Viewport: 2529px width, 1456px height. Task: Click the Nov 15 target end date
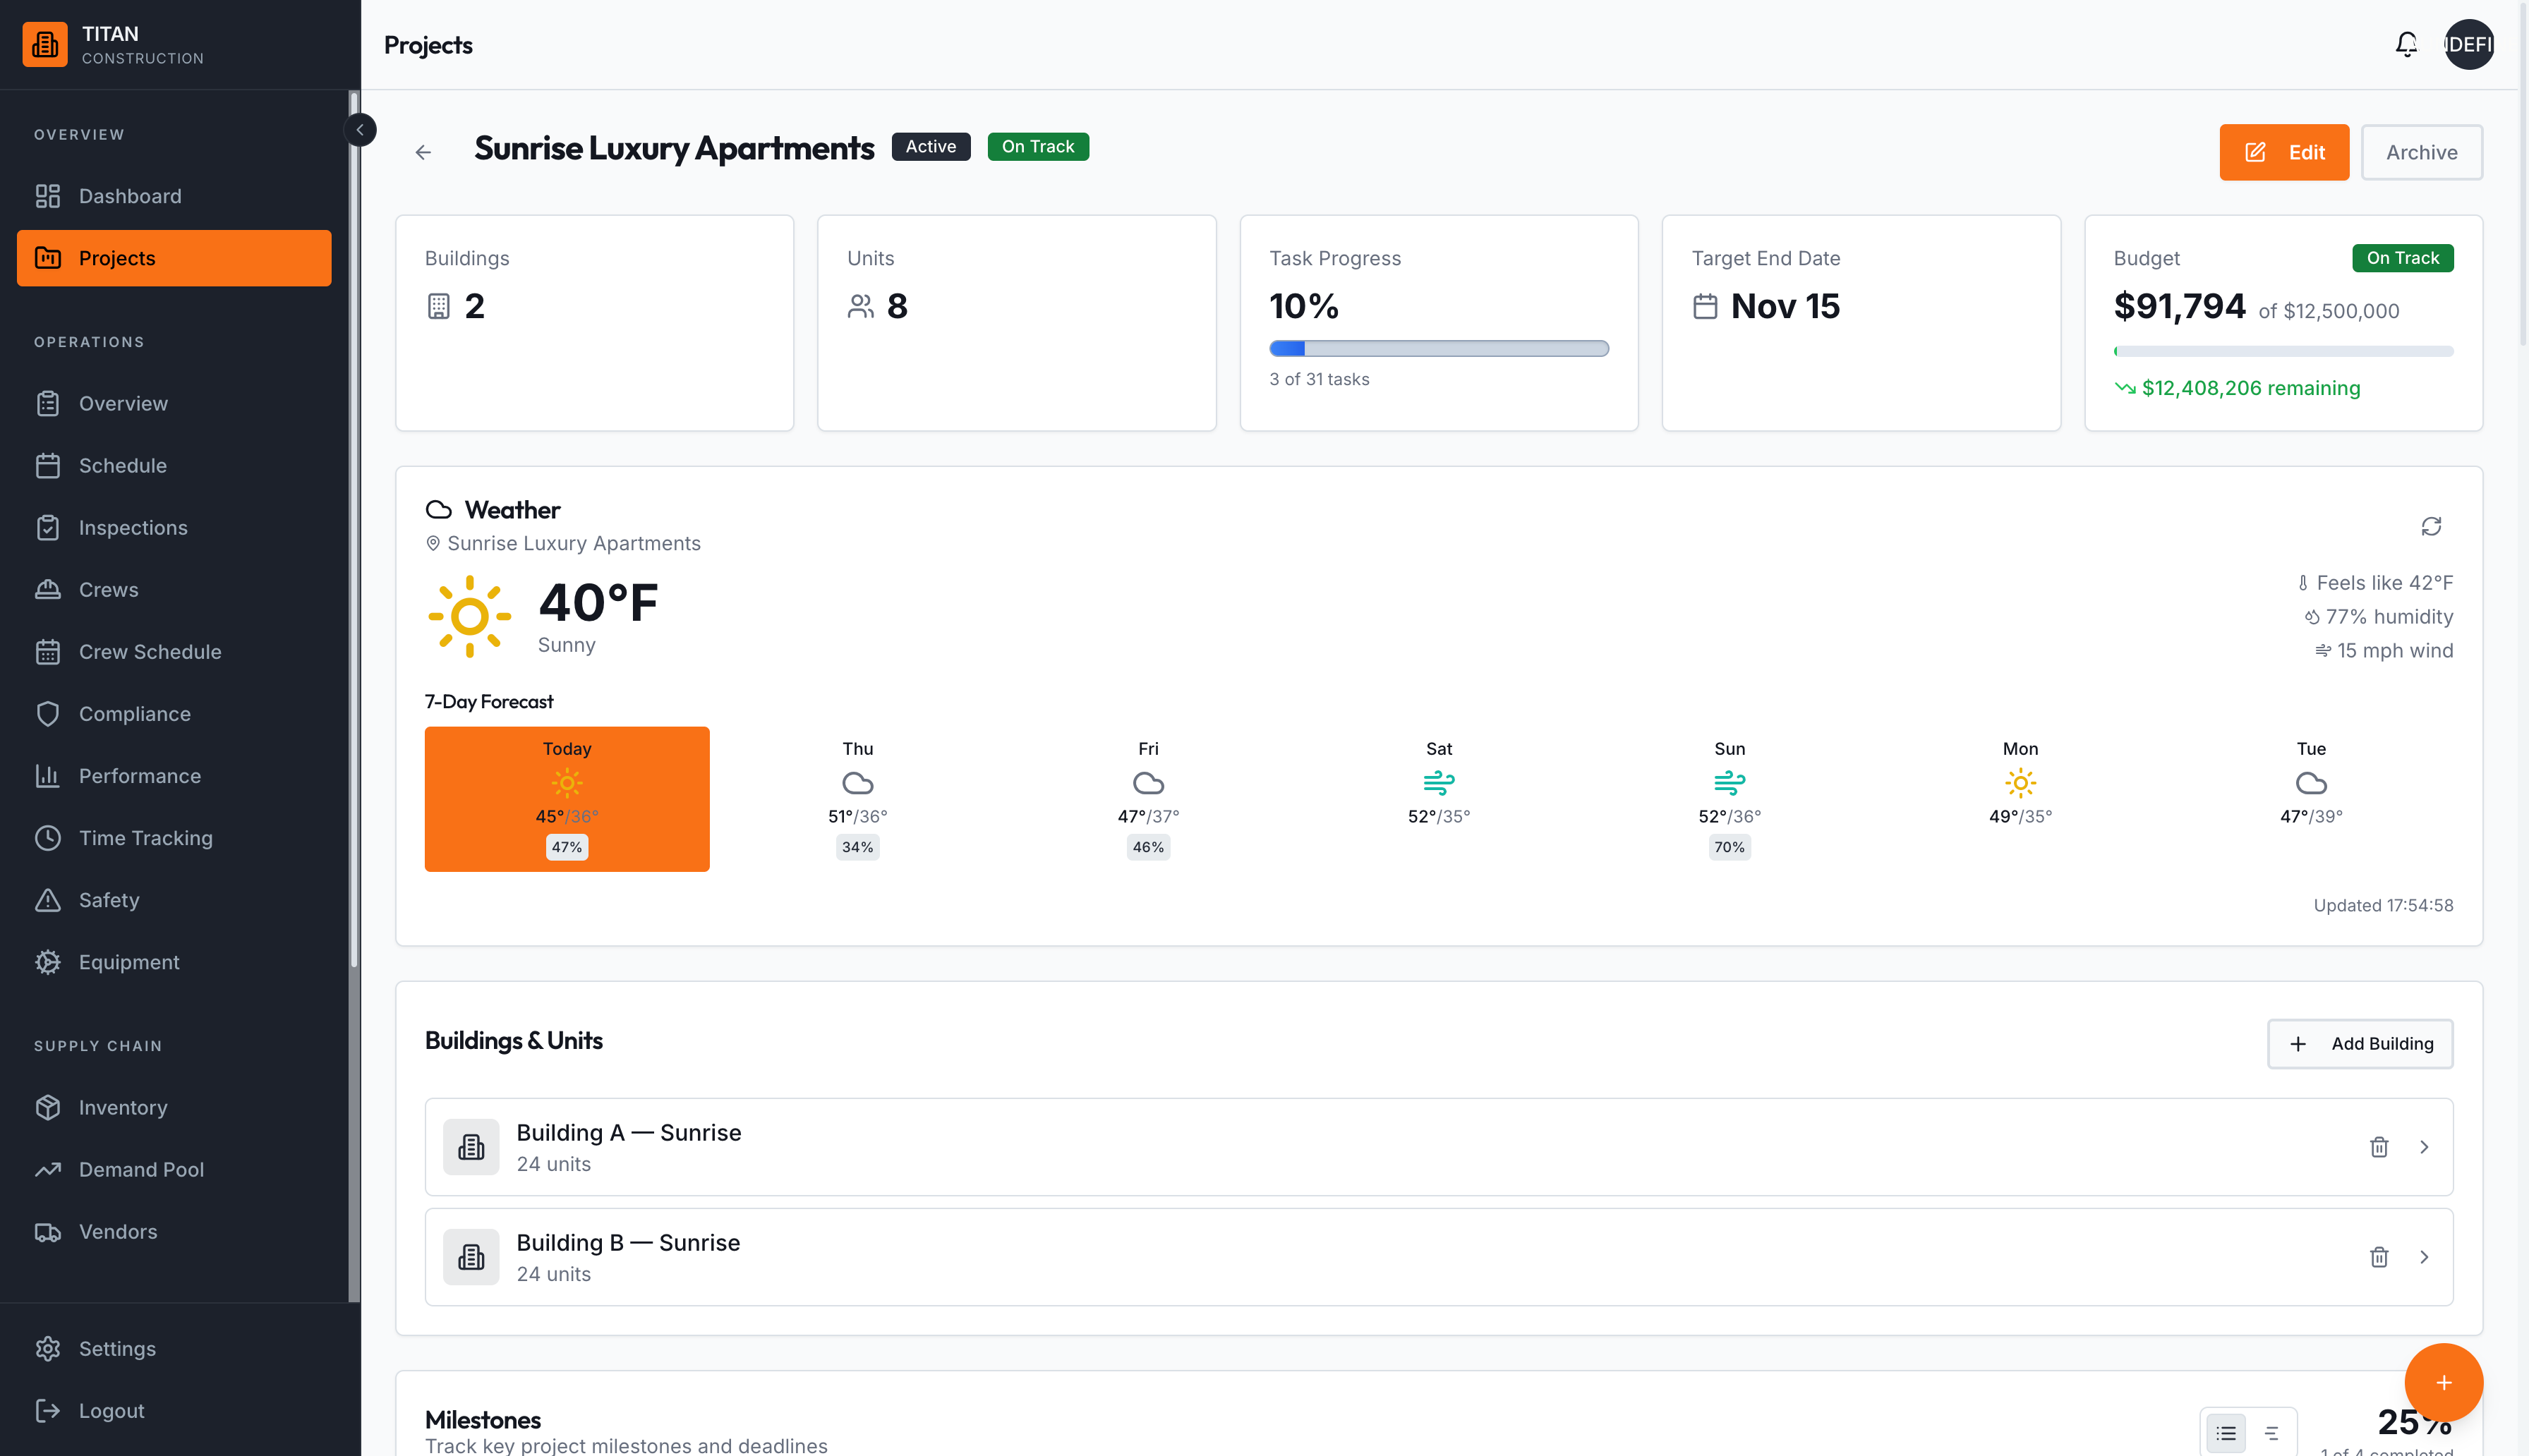pos(1785,306)
